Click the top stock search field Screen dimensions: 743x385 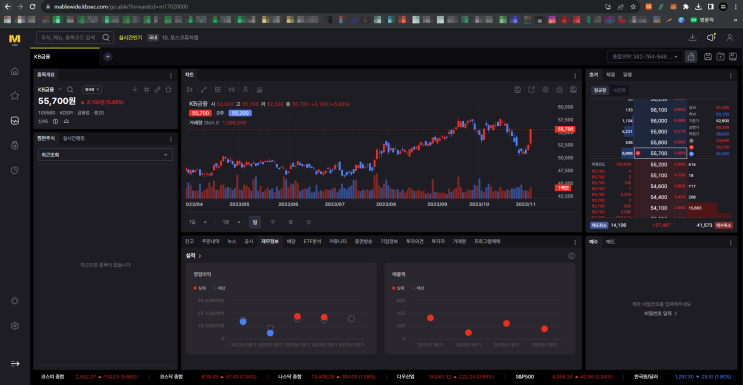point(70,37)
